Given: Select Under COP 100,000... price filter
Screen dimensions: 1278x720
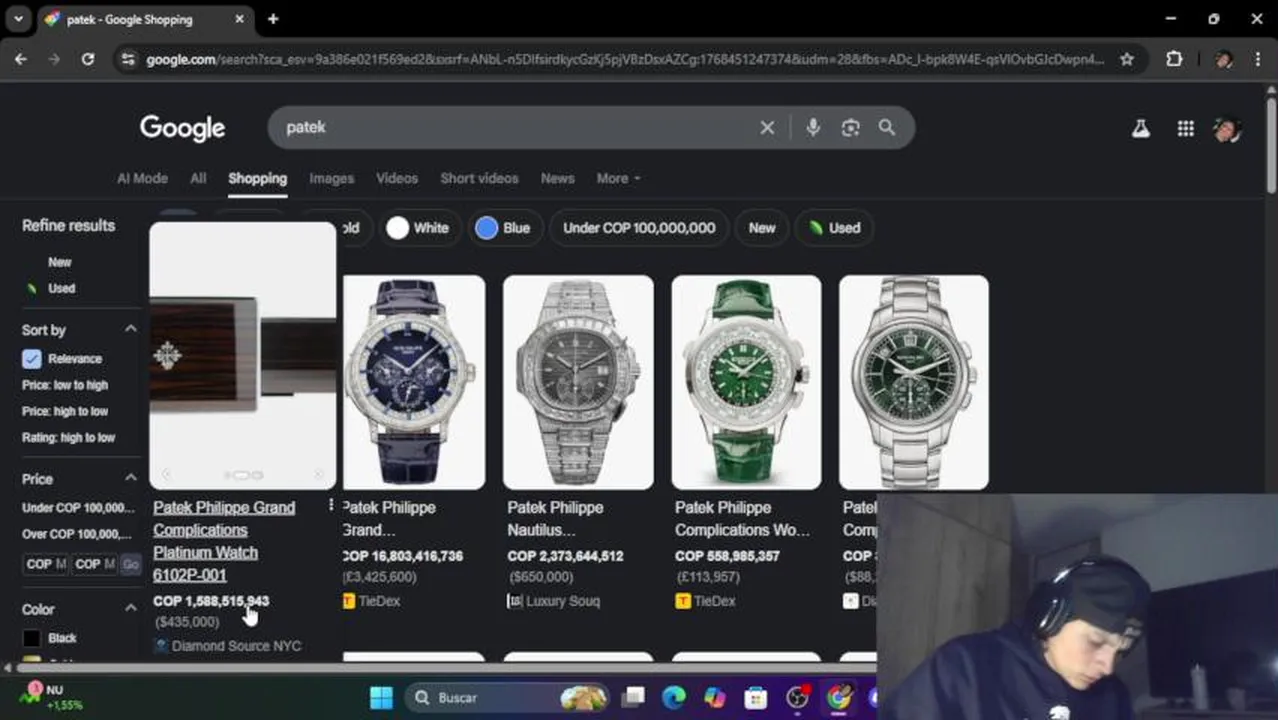Looking at the screenshot, I should tap(77, 508).
